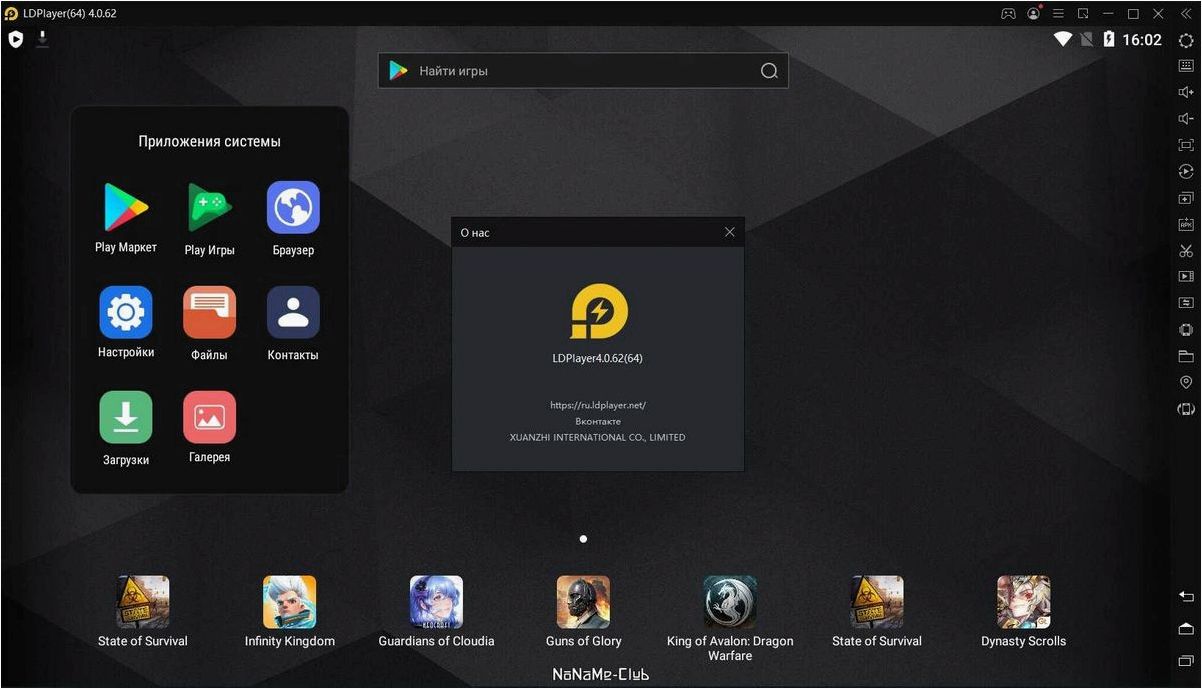Click the Вконтакте link
1202x689 pixels.
point(598,421)
